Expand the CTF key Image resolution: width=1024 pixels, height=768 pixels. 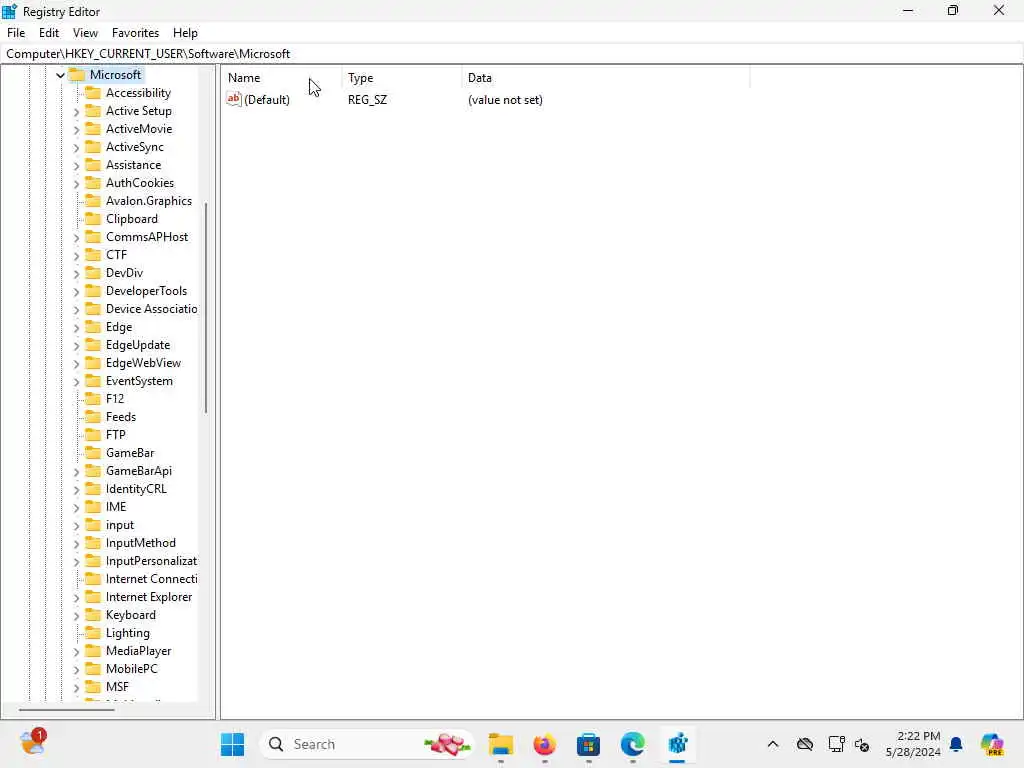click(76, 255)
